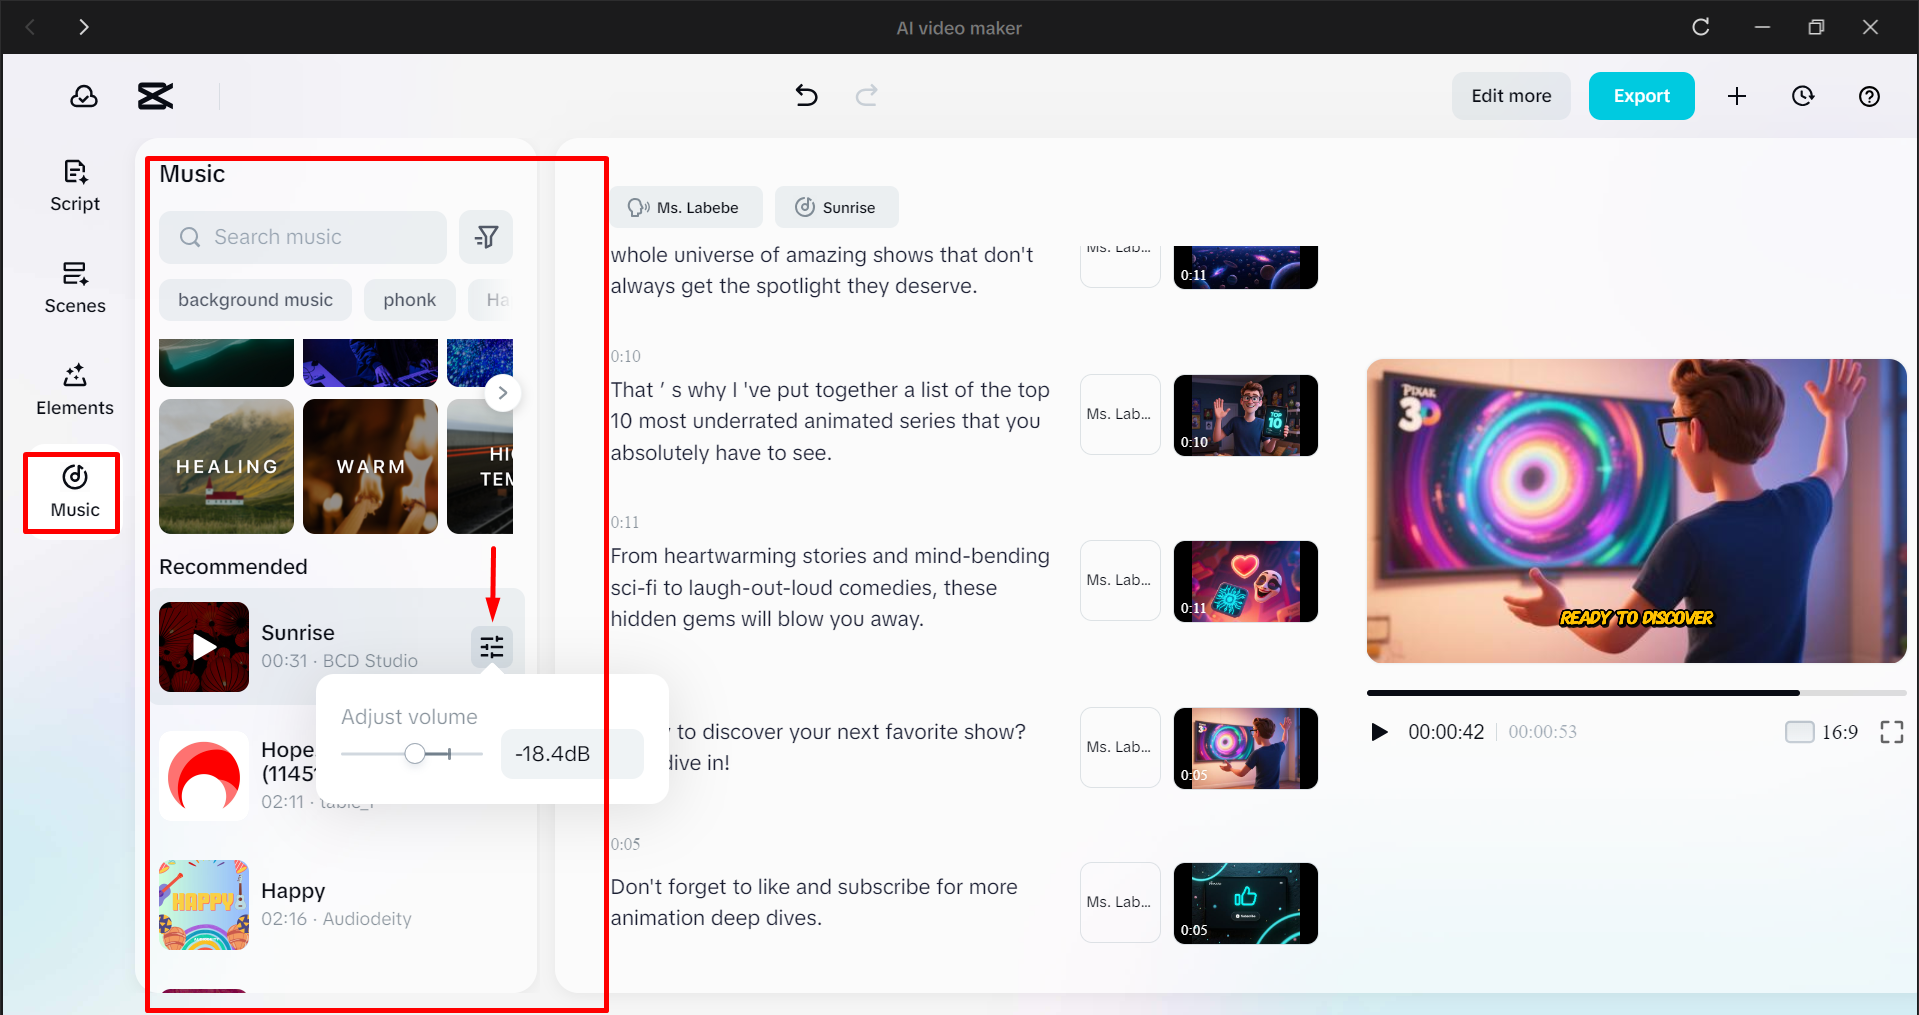Expand more music genre categories
Screen dimensions: 1919x1015
[x=503, y=393]
